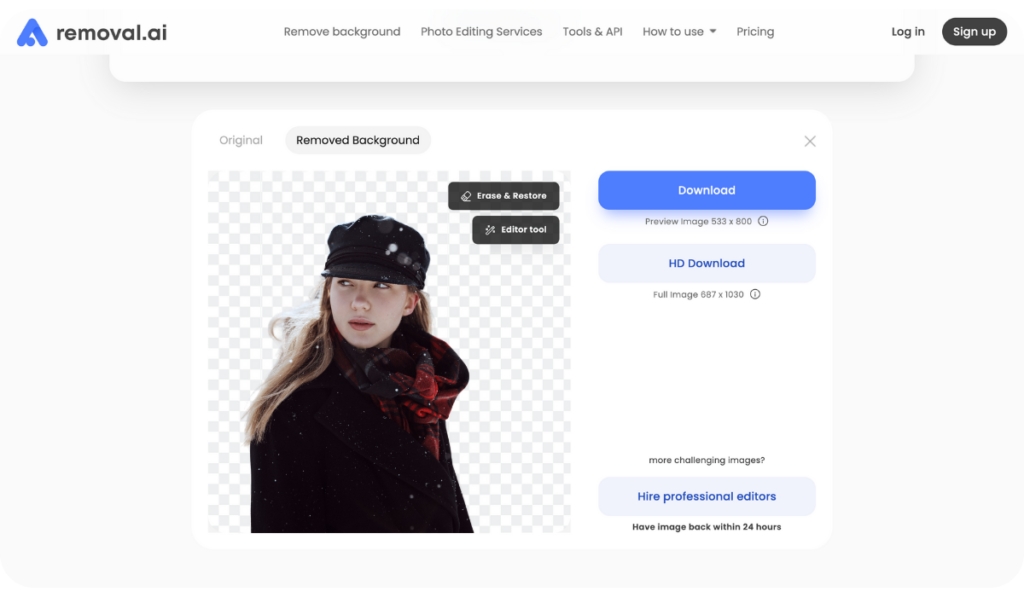Click the info icon next to Full Image 687 x 1030
1024x597 pixels.
click(755, 294)
